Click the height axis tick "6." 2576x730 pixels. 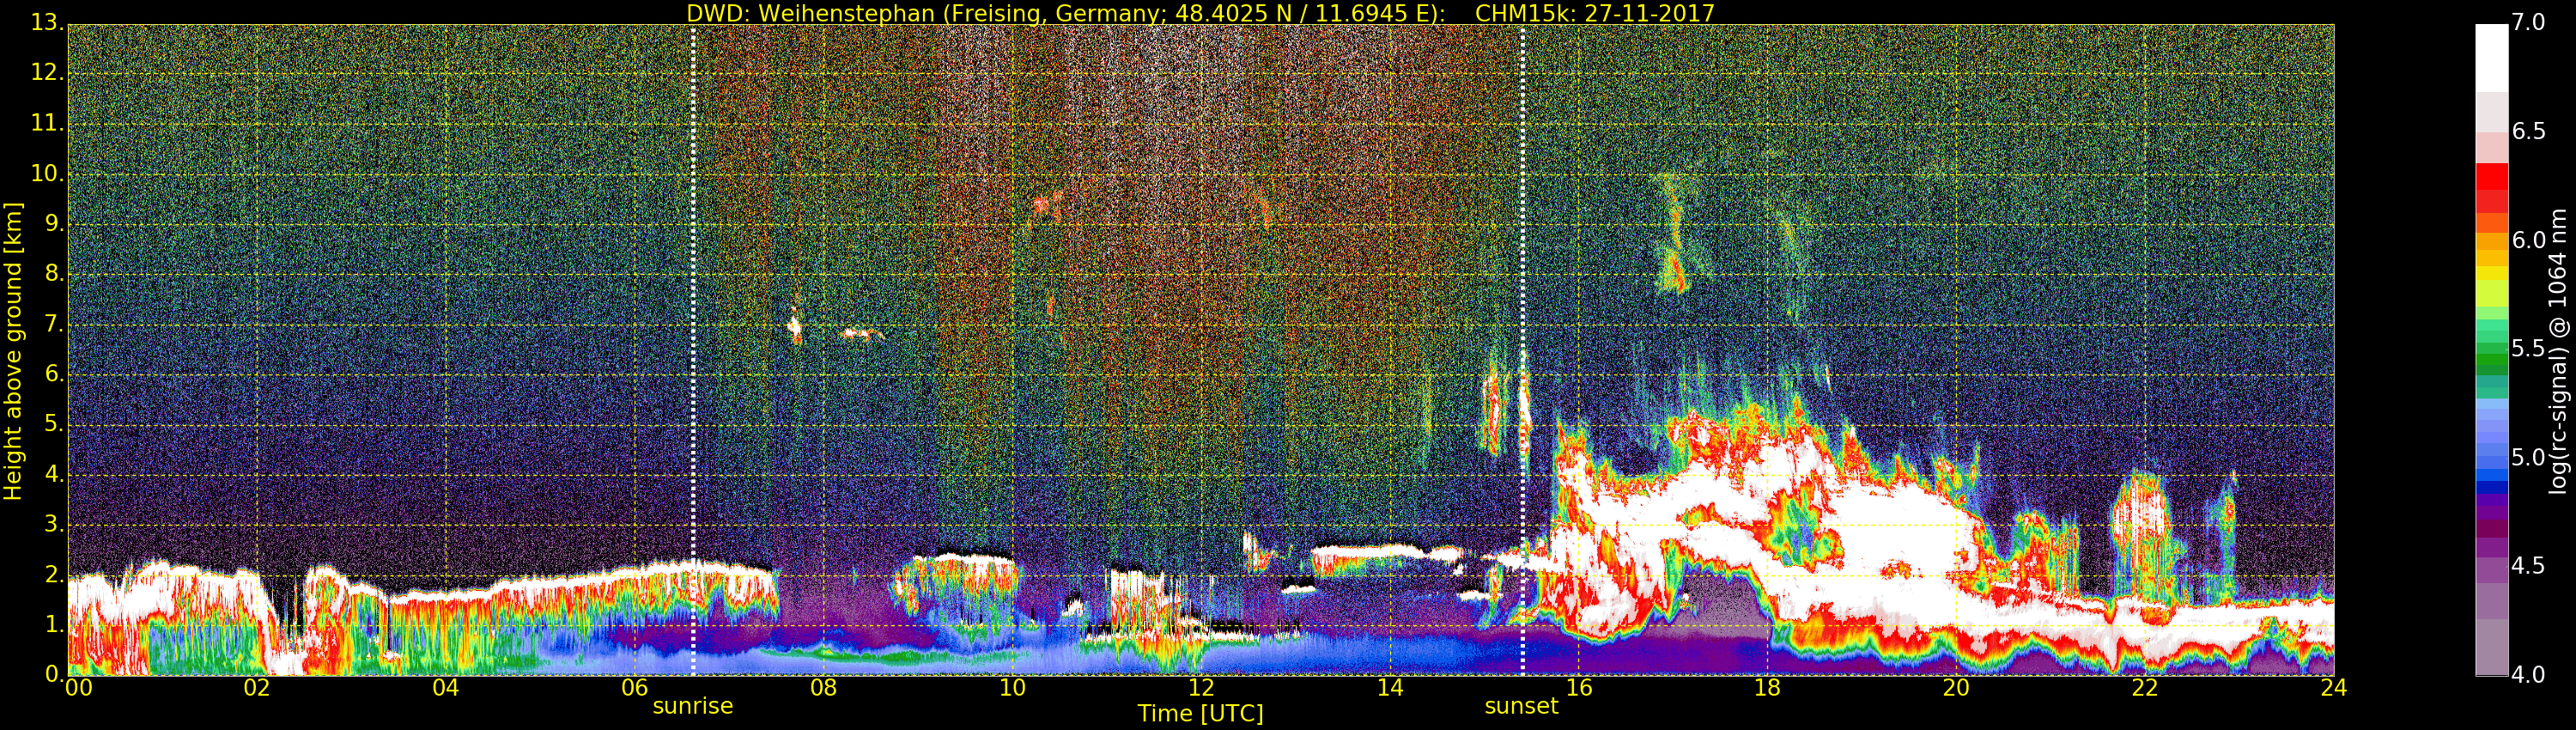pos(54,373)
